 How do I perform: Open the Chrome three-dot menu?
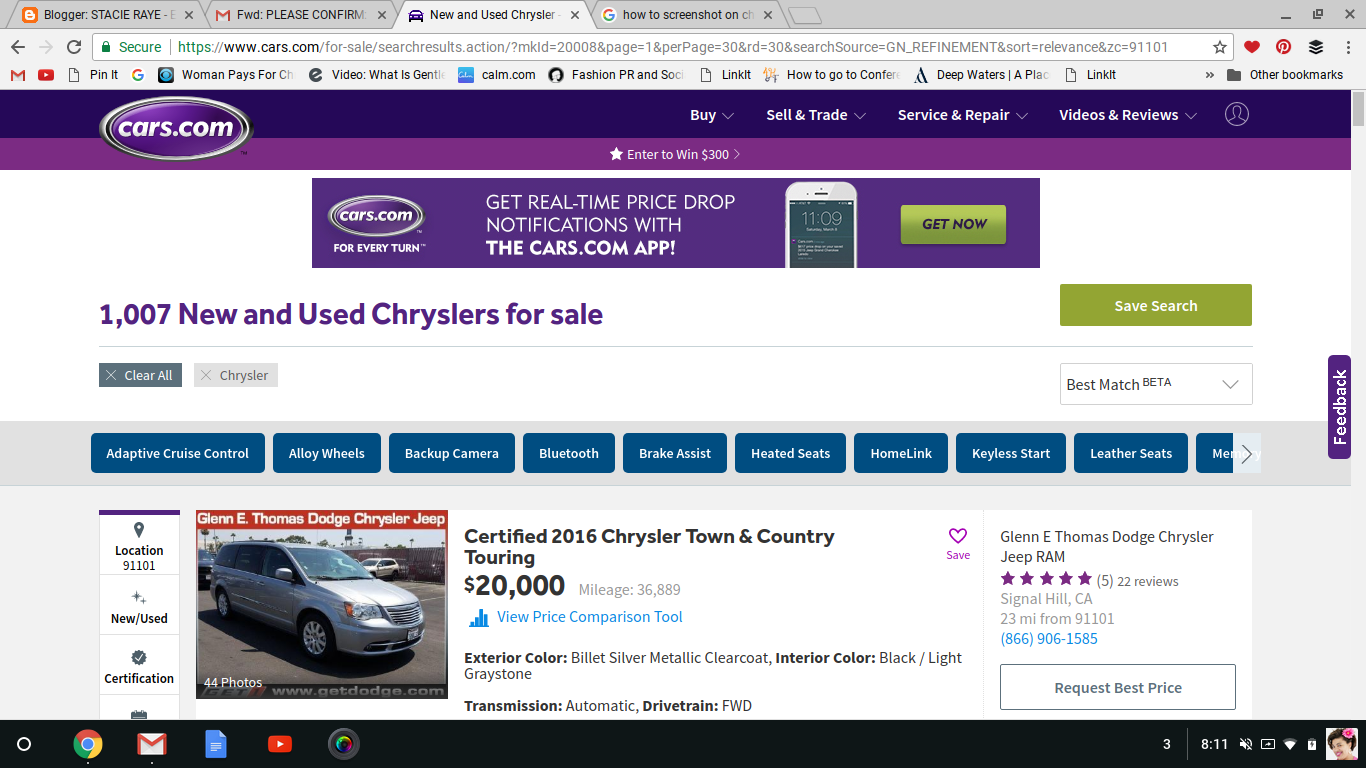point(1348,47)
